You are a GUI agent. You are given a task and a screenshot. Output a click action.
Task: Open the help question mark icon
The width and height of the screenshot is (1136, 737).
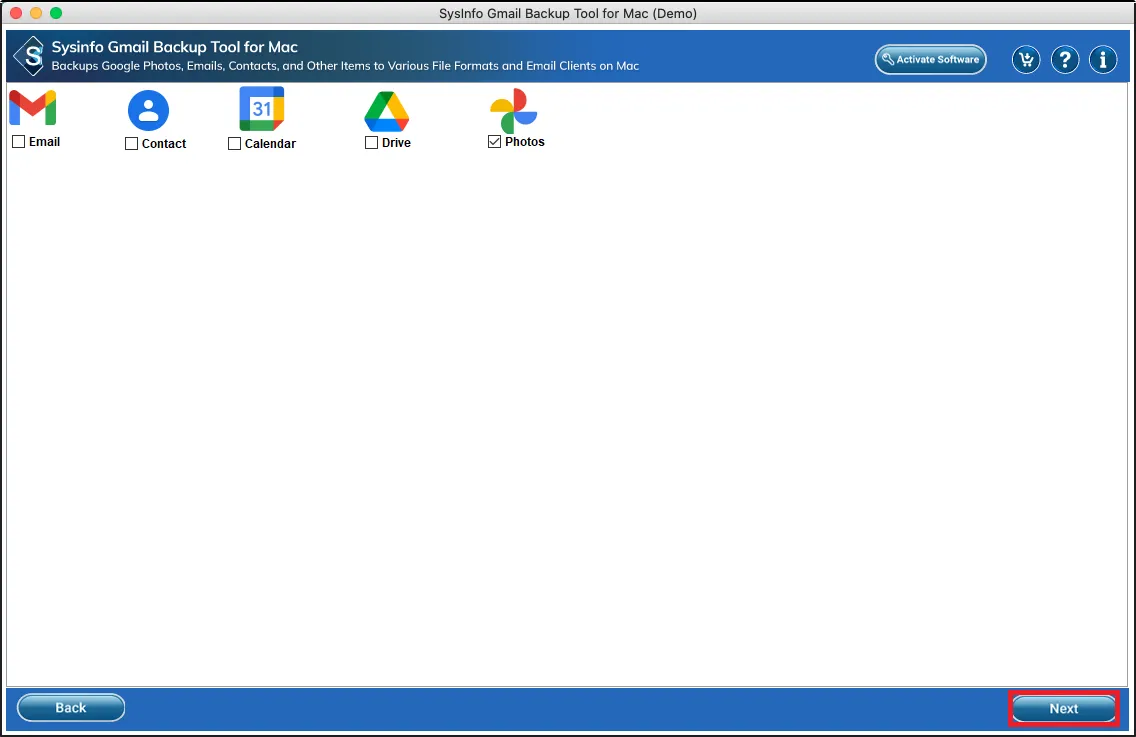[x=1065, y=60]
